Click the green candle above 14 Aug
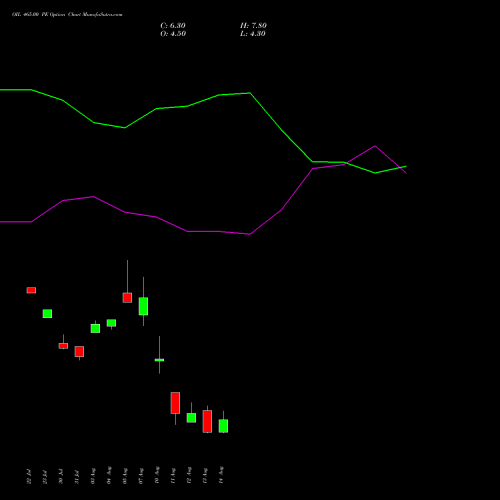Viewport: 500px width, 500px height. point(223,426)
